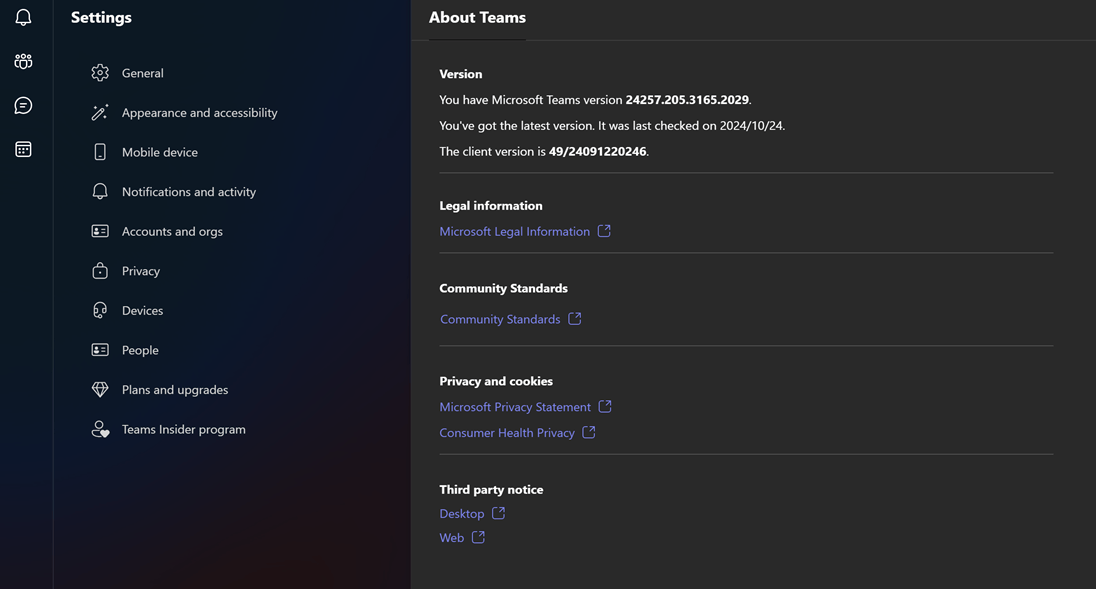Screen dimensions: 1096x589
Task: Click the diamond icon beside Plans and upgrades
Action: click(100, 389)
